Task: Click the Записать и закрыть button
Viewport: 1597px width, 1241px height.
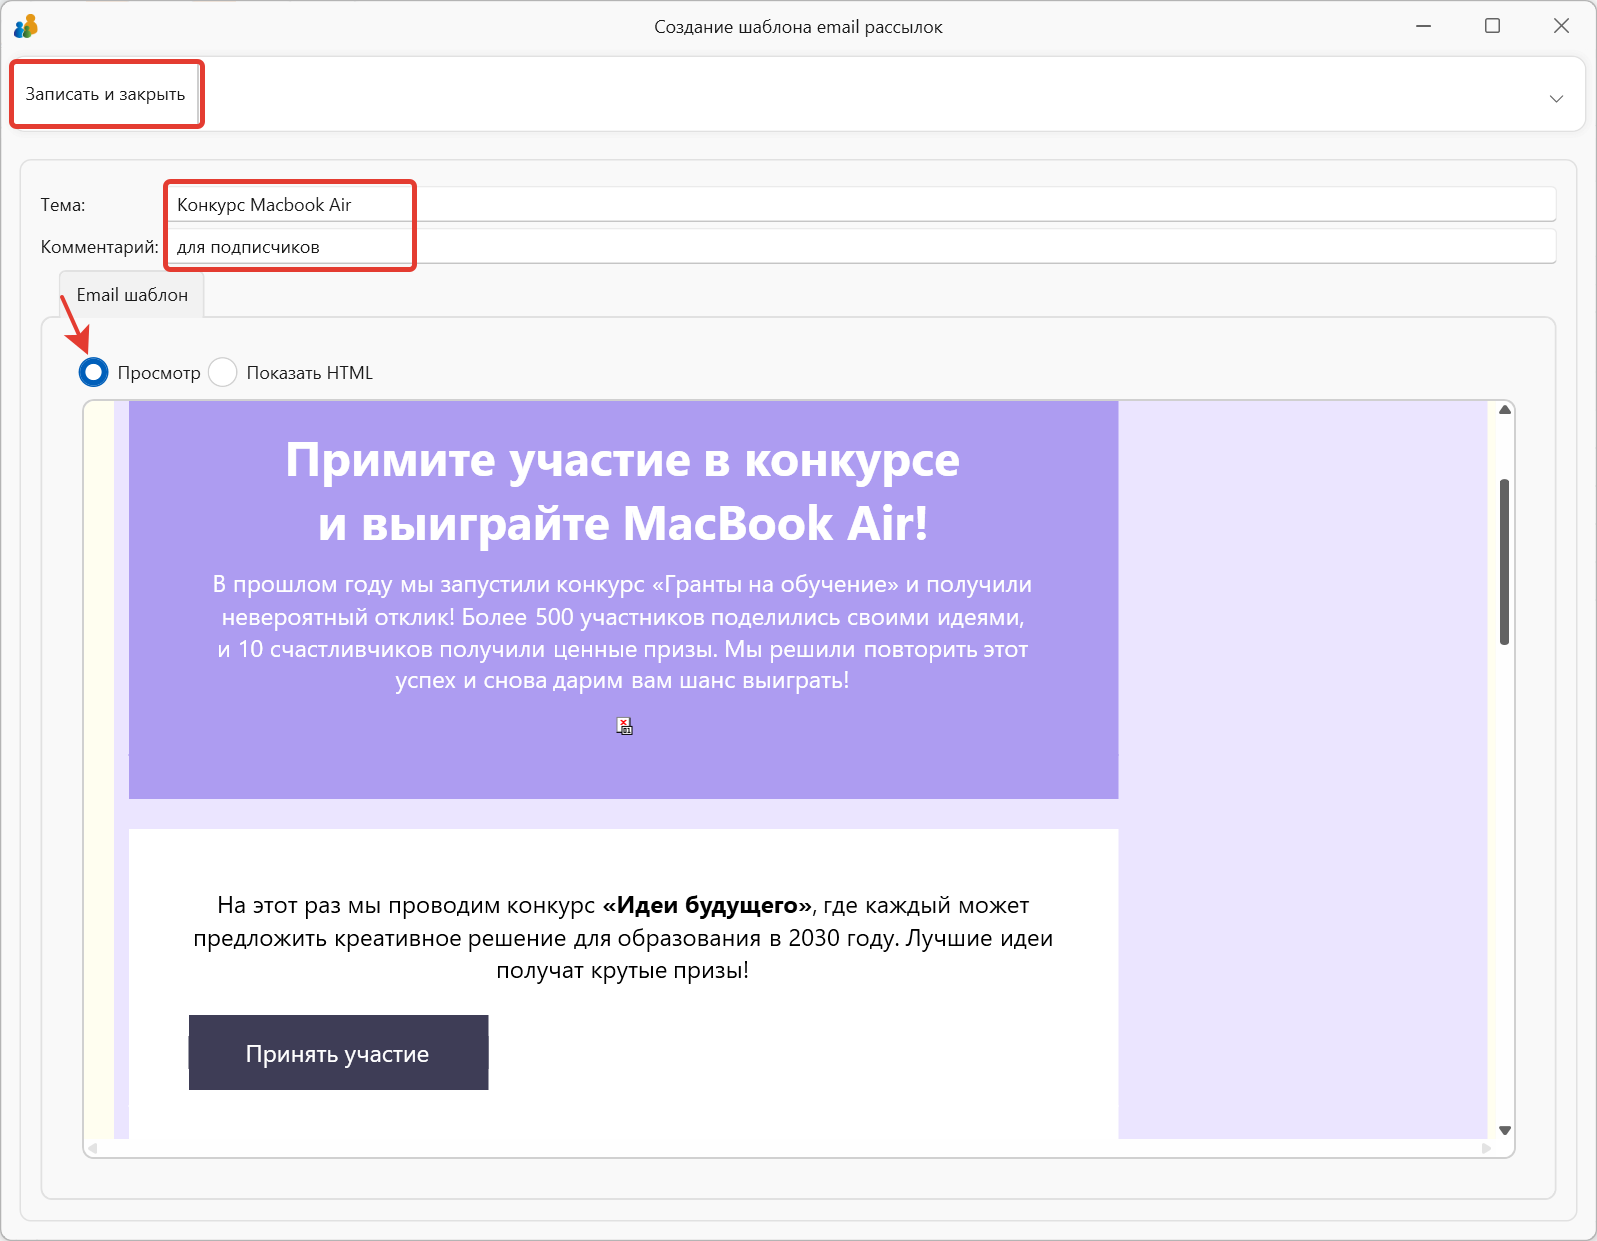Action: point(105,94)
